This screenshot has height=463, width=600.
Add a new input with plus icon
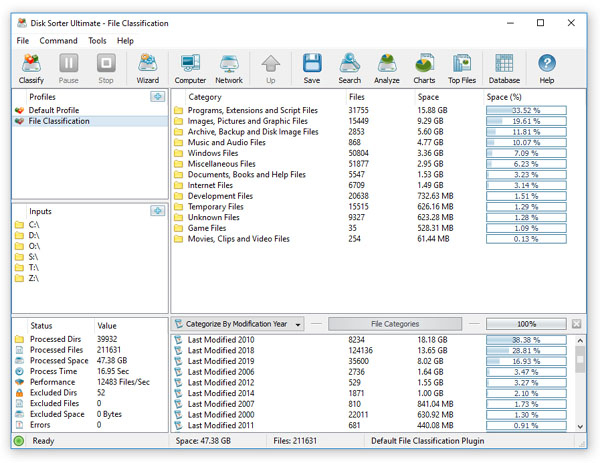[x=158, y=210]
